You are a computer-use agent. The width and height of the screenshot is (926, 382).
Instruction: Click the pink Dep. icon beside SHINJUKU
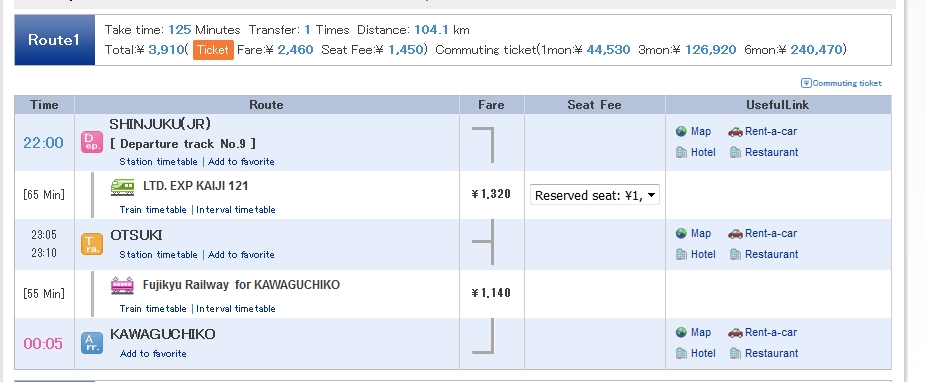click(92, 142)
